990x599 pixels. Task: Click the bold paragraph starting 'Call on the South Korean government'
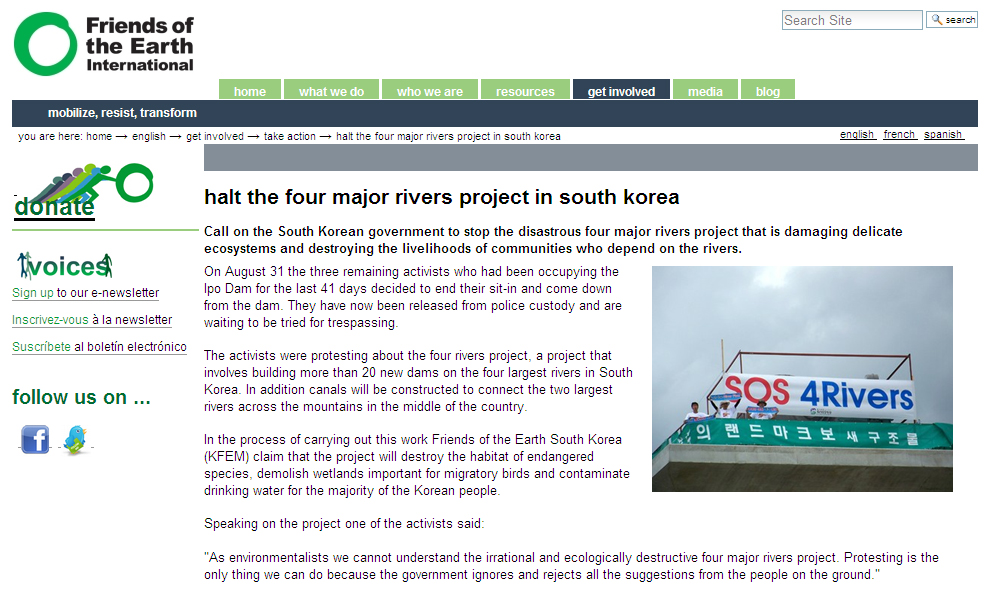(553, 240)
